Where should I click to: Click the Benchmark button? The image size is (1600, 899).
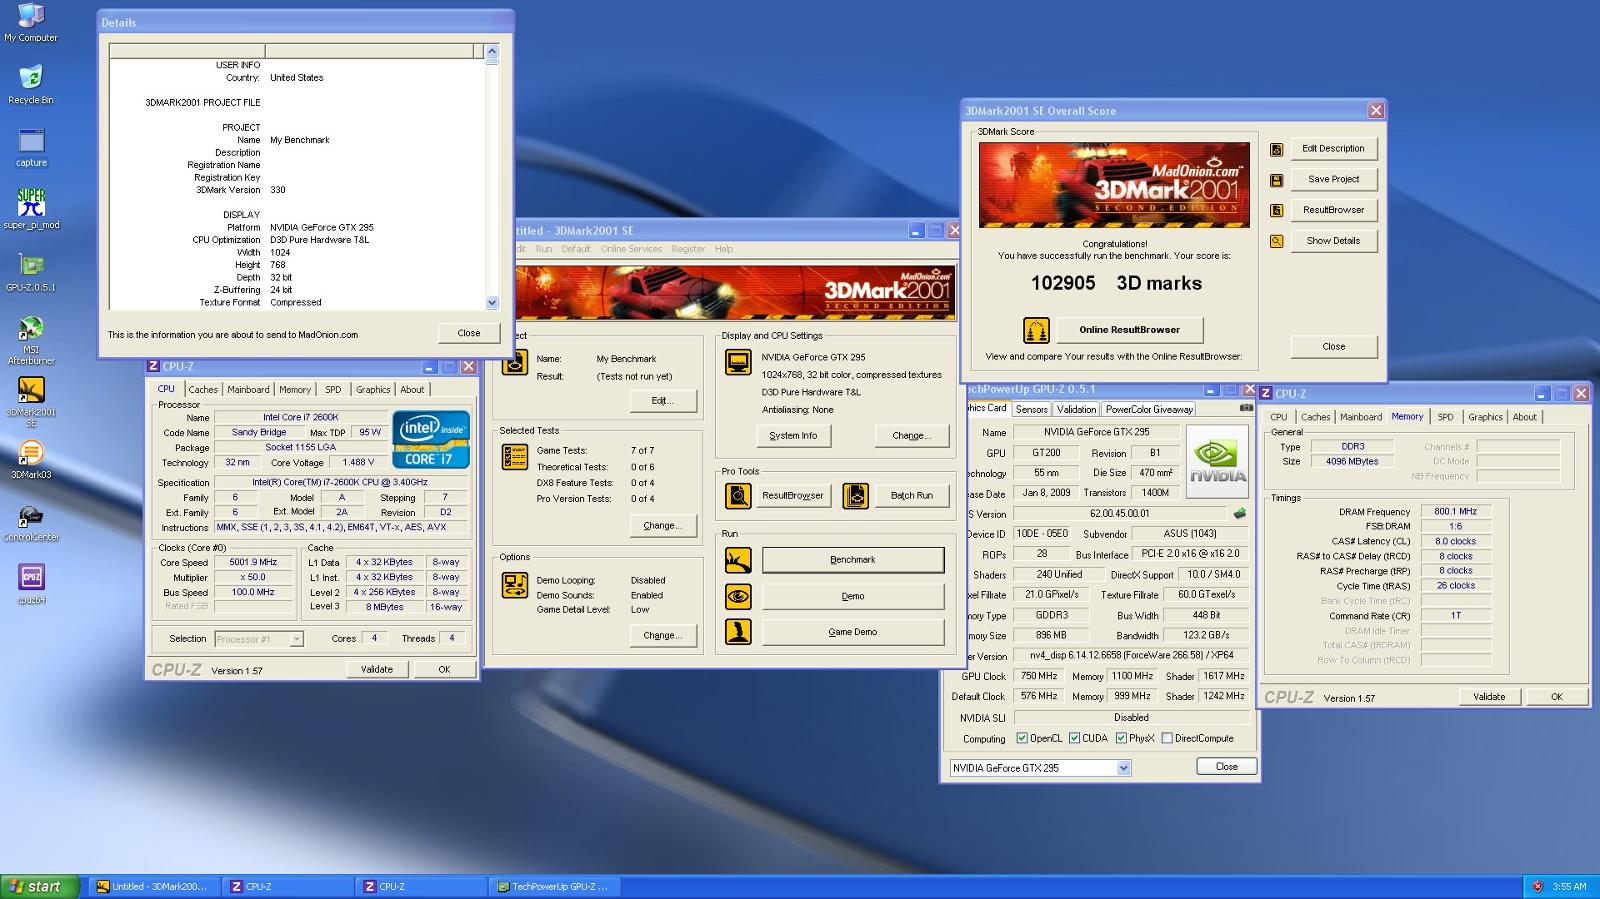coord(853,560)
